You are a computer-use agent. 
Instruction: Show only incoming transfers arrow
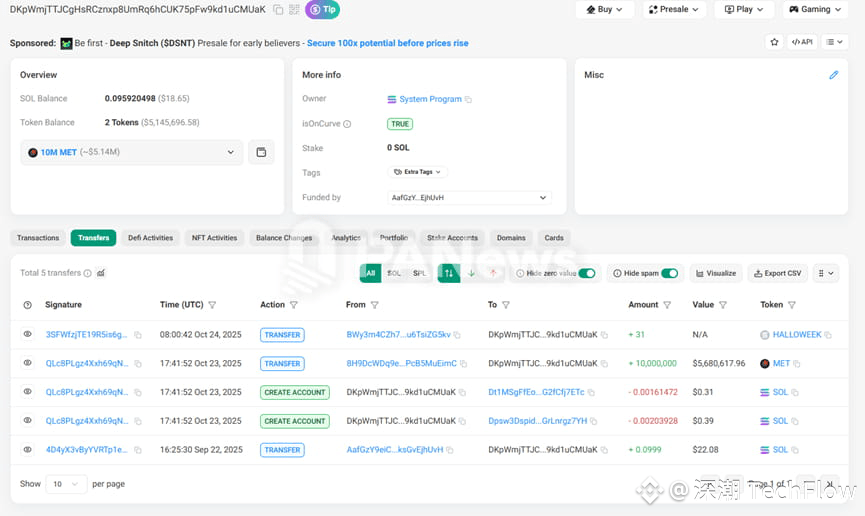tap(471, 273)
